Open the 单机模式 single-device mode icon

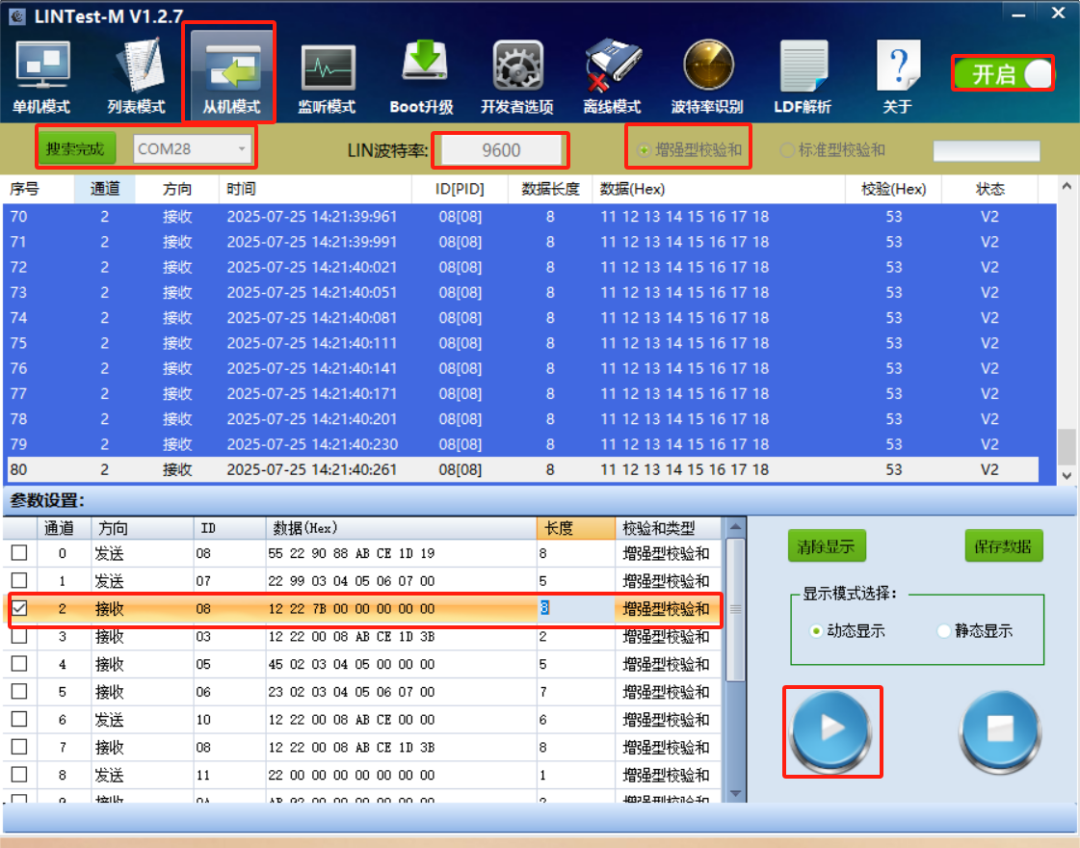coord(41,76)
